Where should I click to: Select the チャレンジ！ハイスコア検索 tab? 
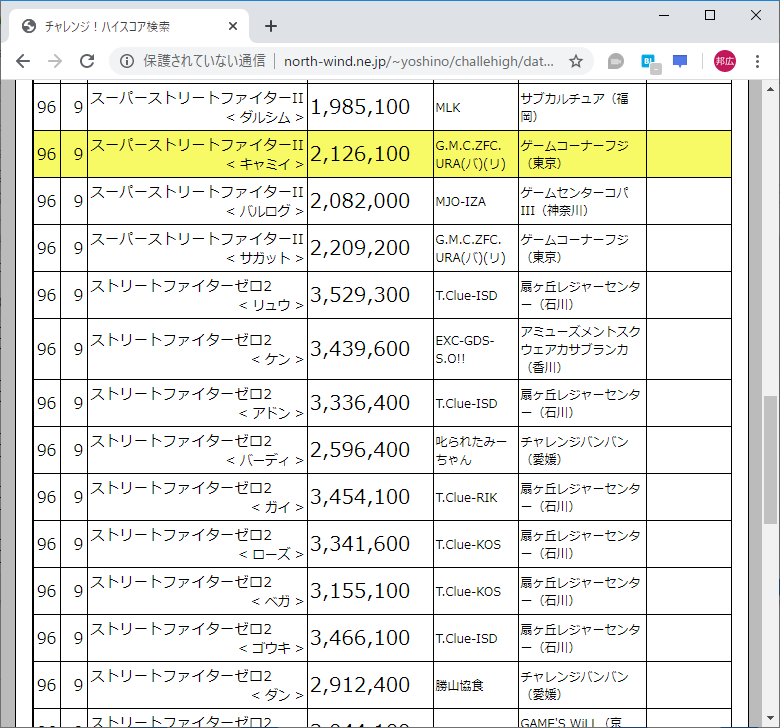pyautogui.click(x=128, y=26)
